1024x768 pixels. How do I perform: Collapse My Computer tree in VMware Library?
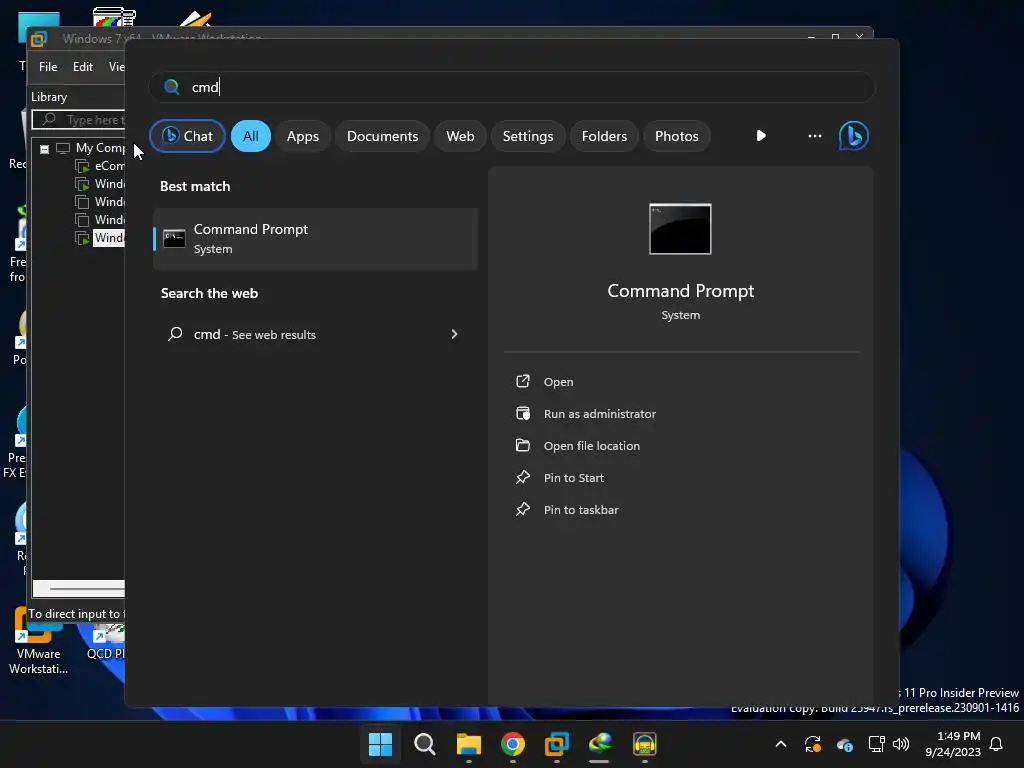[x=44, y=149]
